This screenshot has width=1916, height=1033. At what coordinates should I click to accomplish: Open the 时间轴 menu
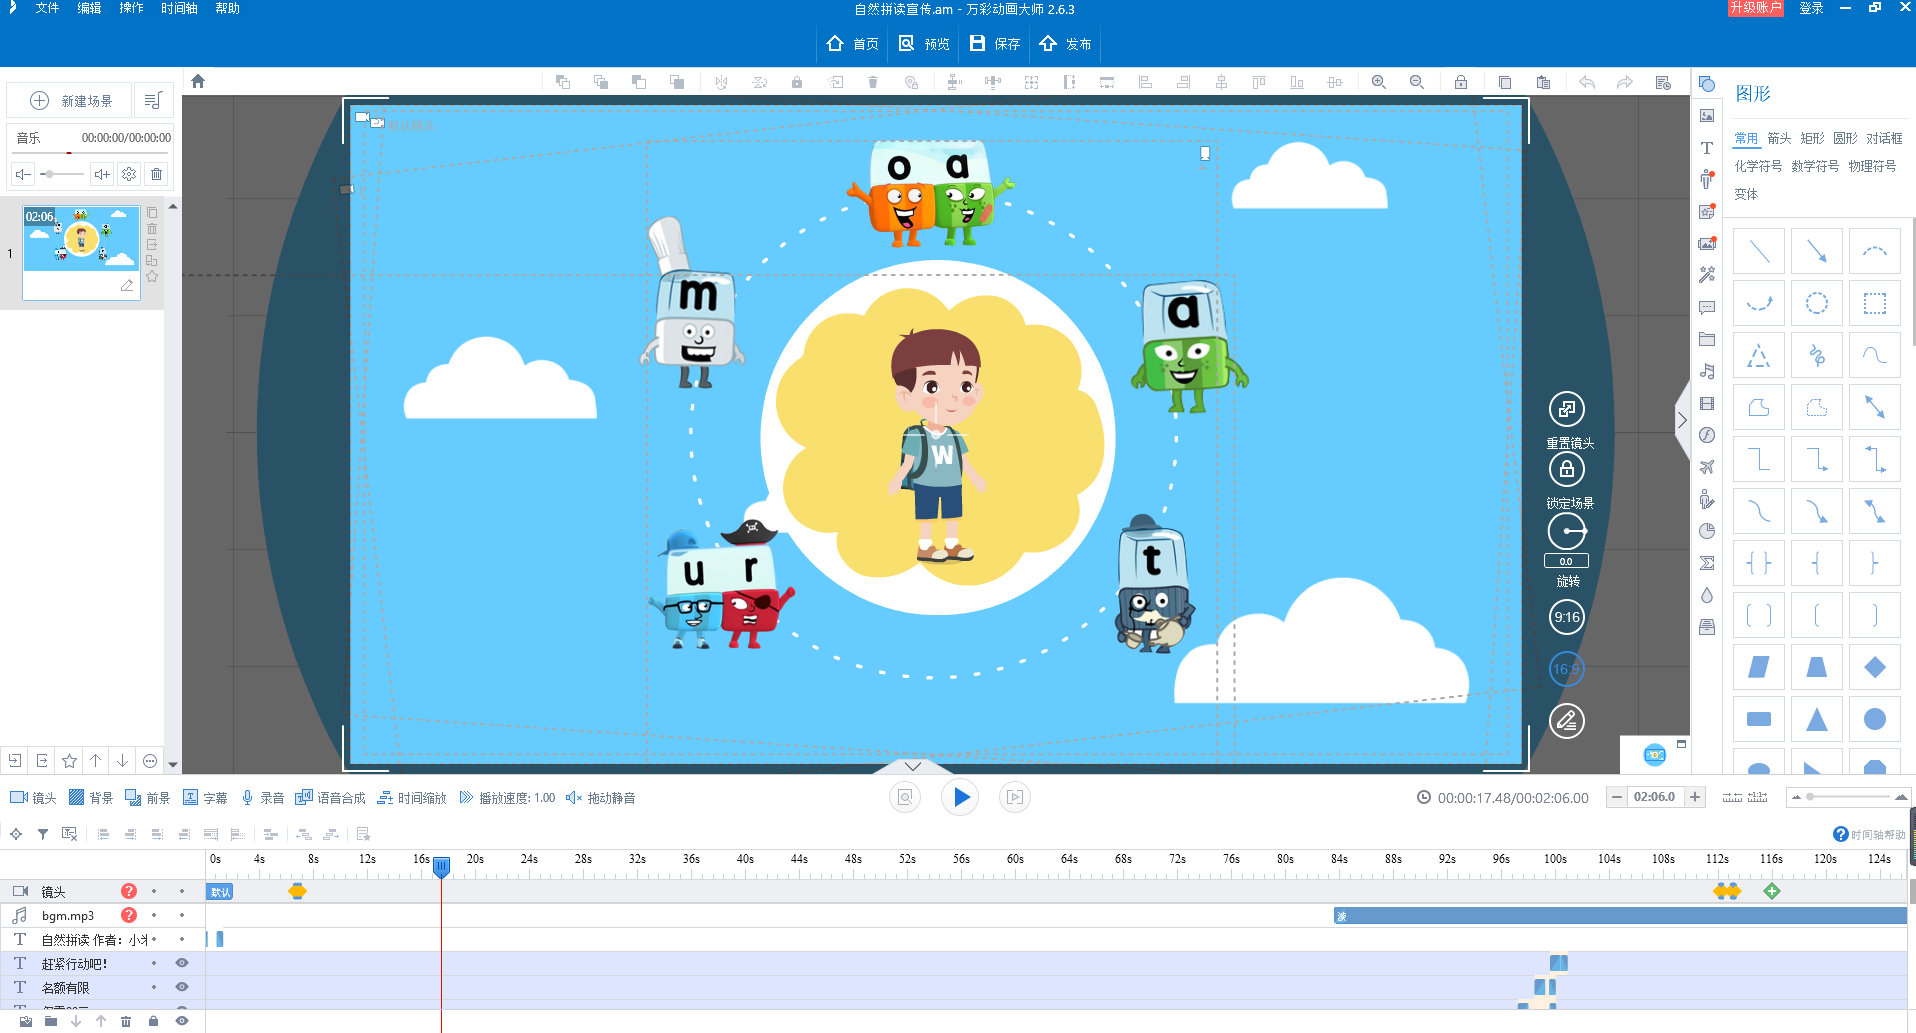[x=179, y=8]
